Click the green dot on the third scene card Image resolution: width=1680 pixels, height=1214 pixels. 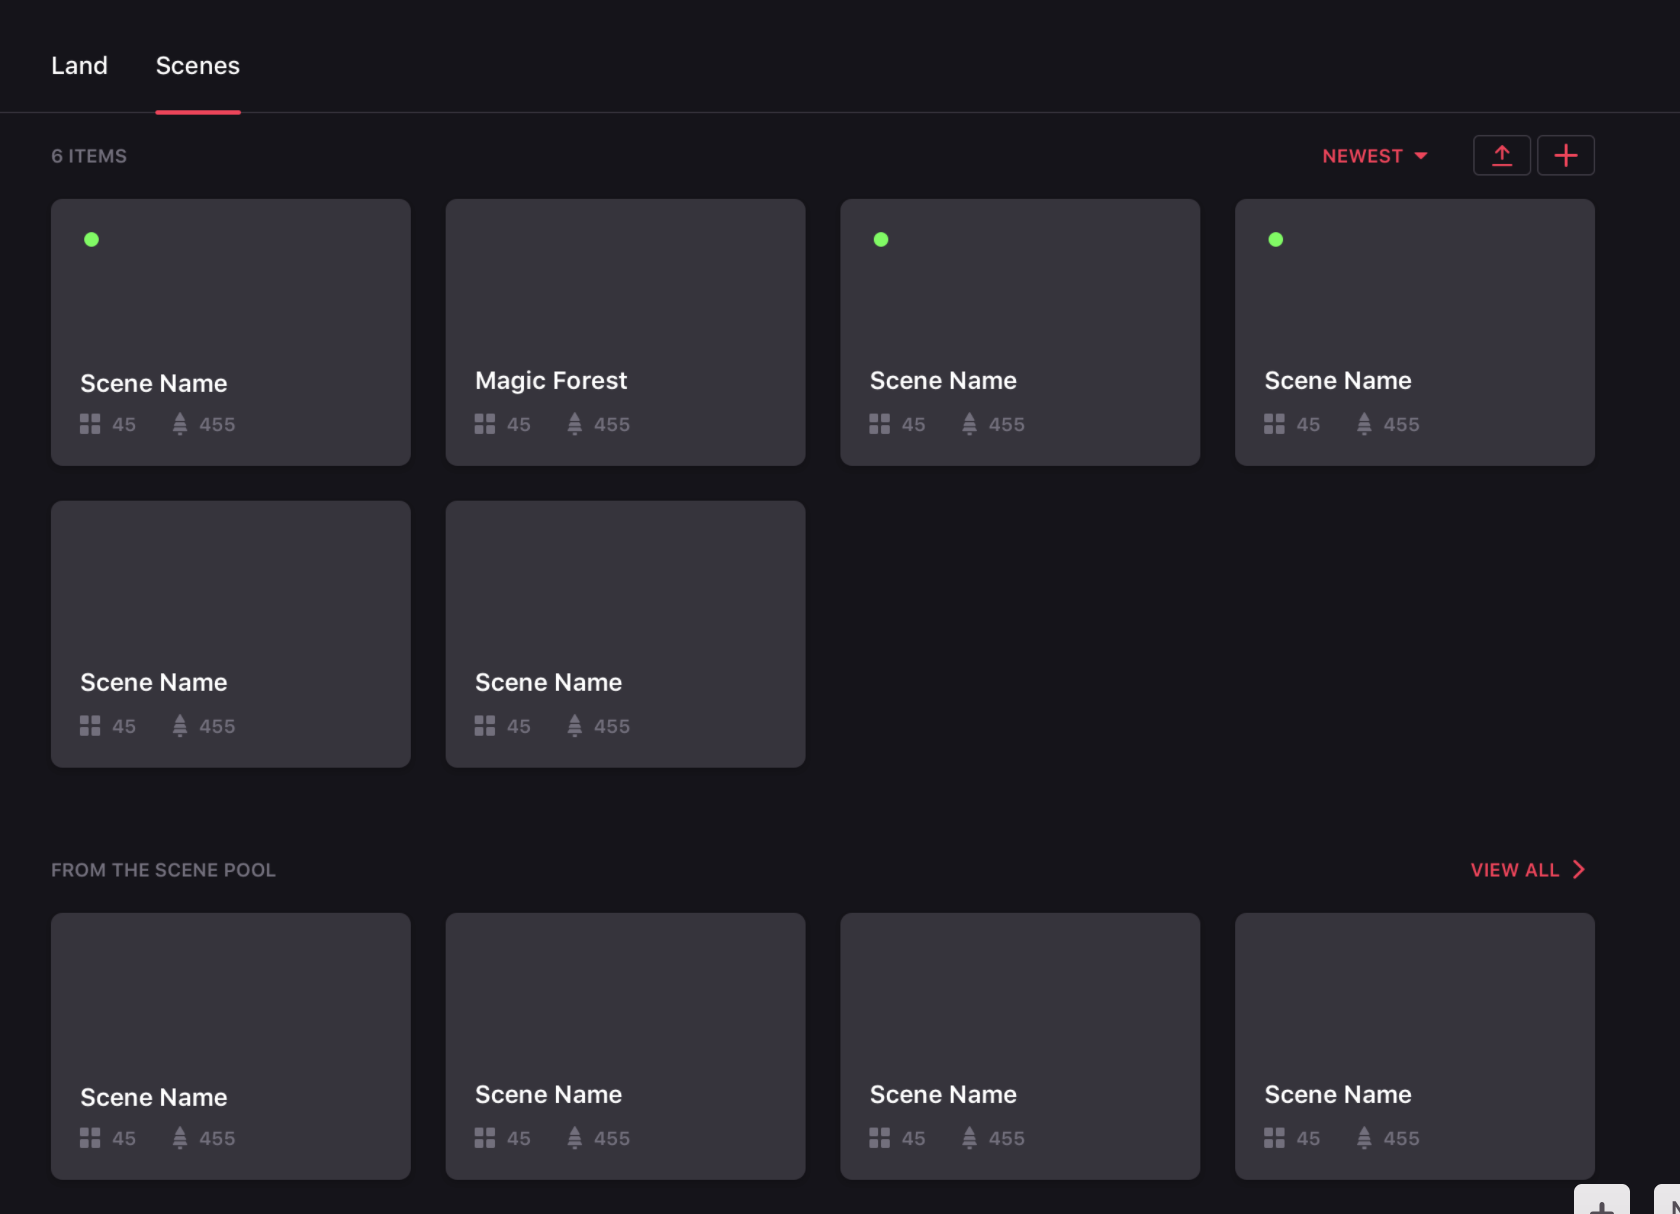coord(881,239)
